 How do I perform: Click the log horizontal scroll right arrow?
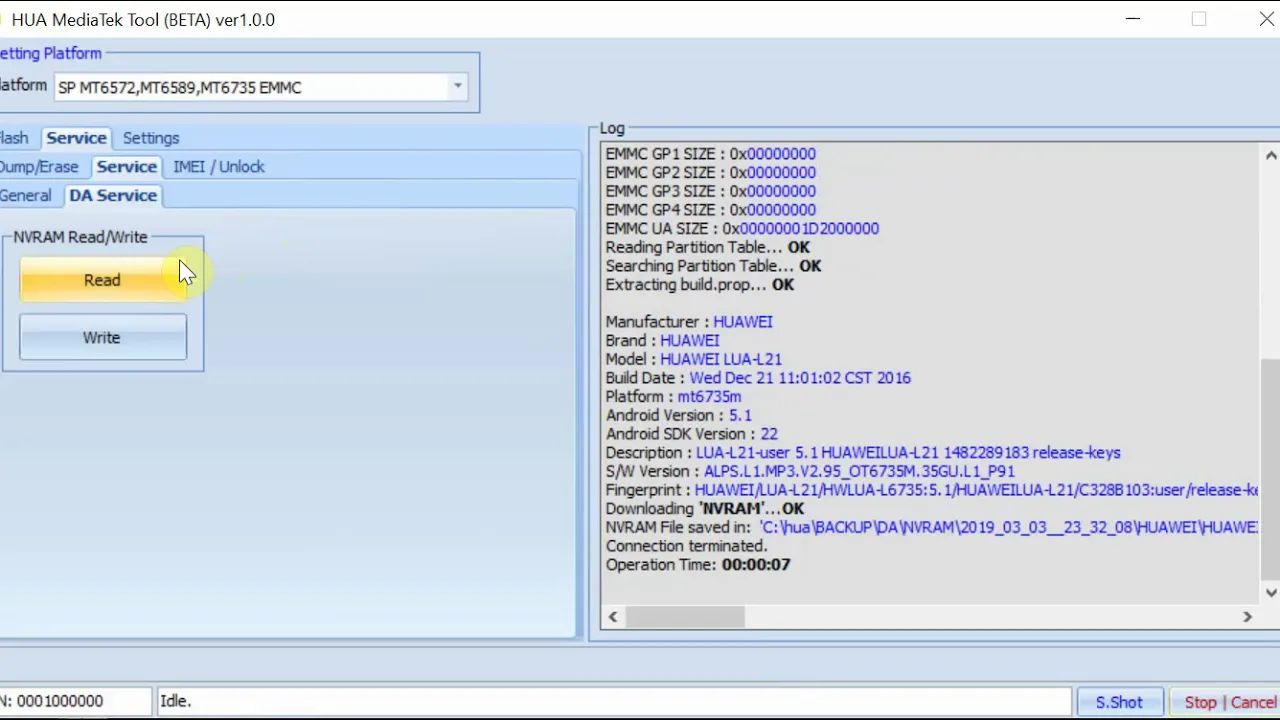(x=1247, y=617)
